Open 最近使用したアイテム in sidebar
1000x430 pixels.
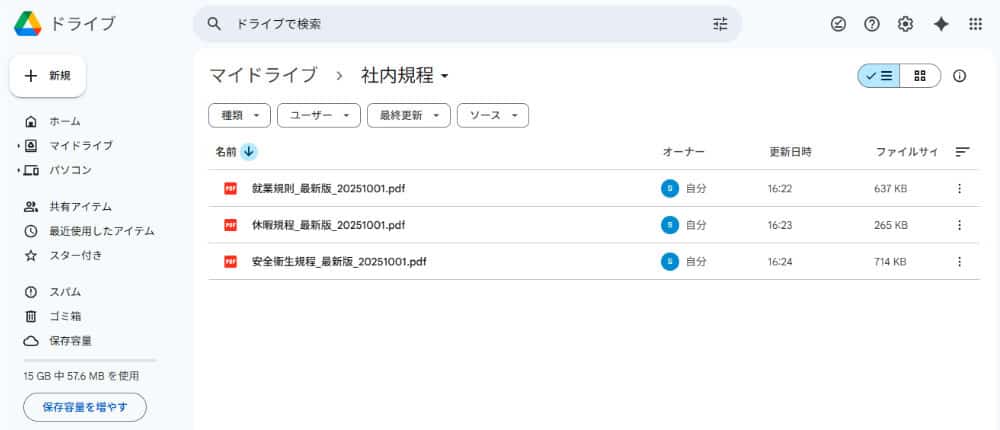coord(102,231)
